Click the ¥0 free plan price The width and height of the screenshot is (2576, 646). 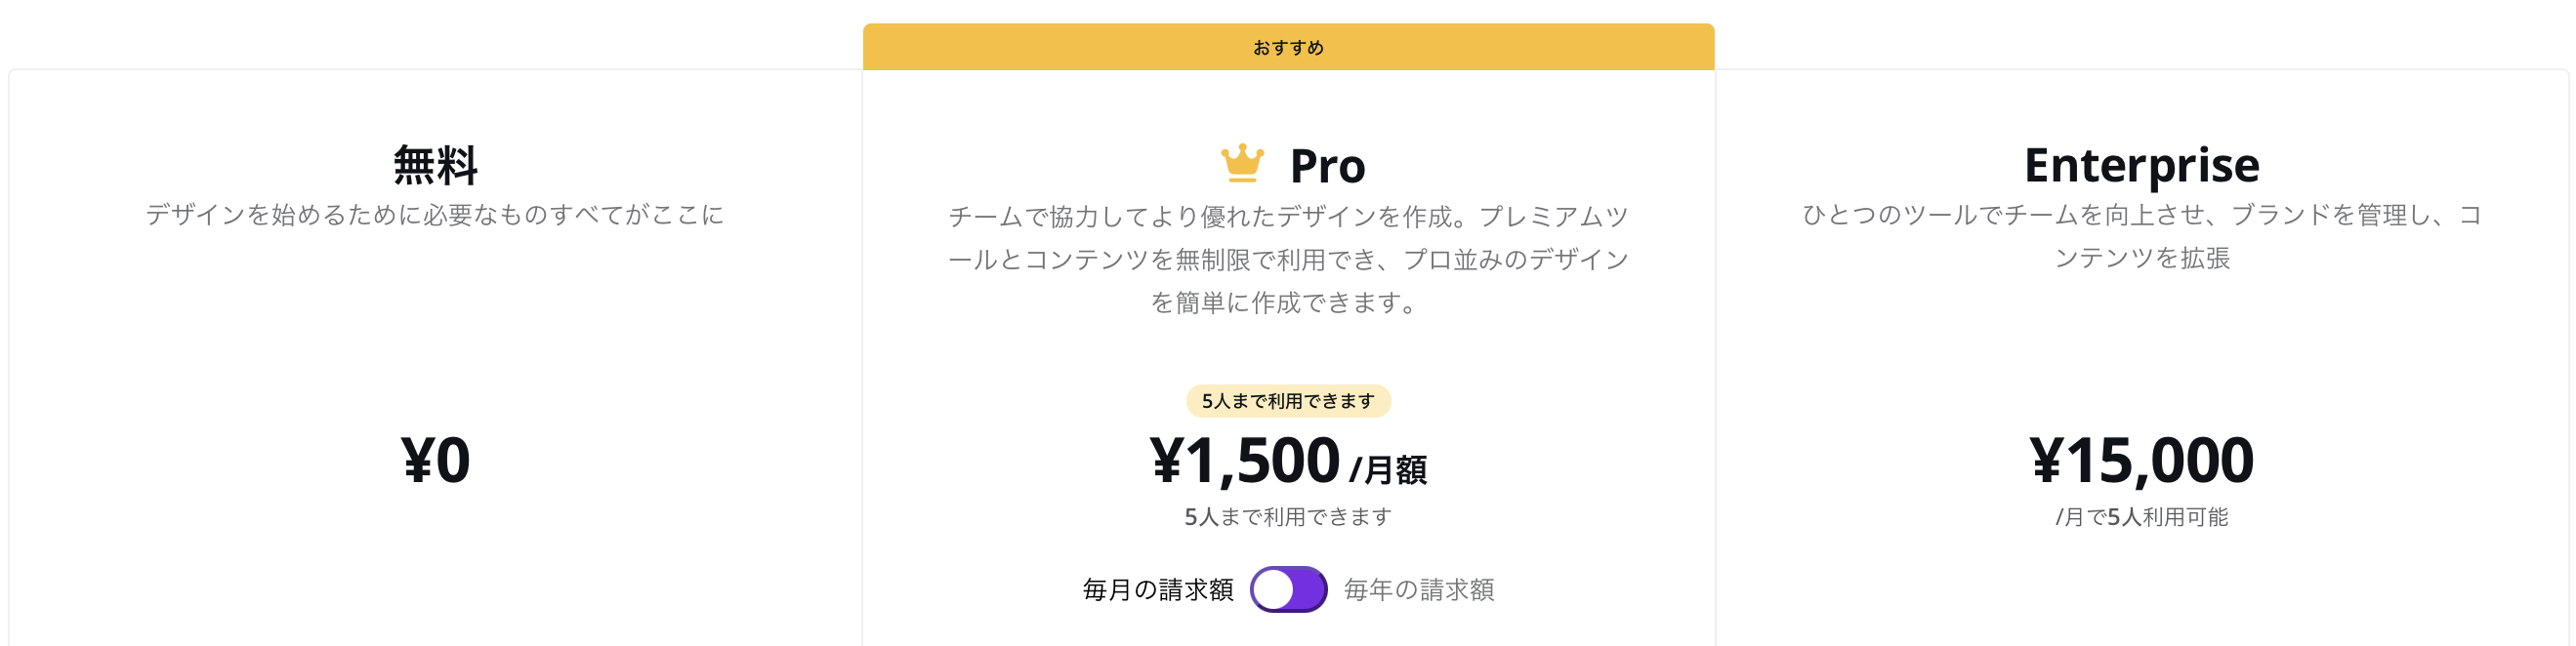click(435, 460)
